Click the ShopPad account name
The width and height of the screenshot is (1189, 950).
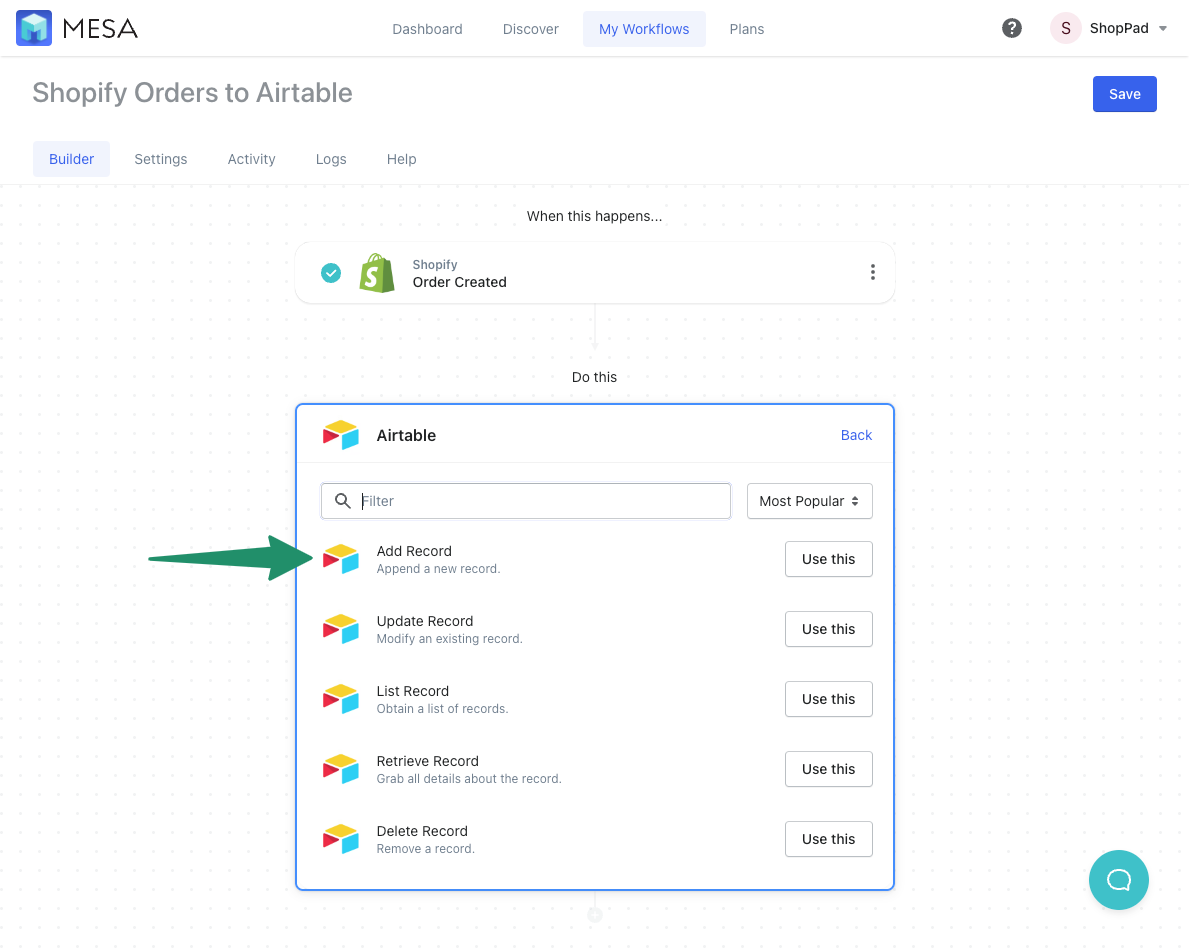click(x=1118, y=28)
